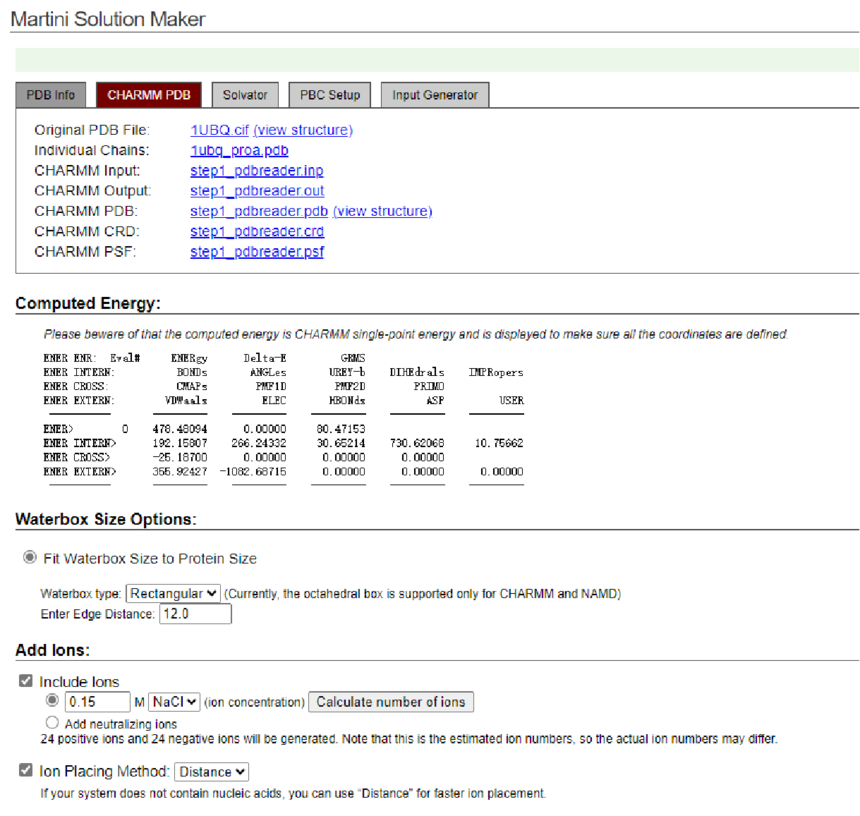The width and height of the screenshot is (860, 816).
Task: View structure of the CHARMM PDB
Action: (382, 211)
